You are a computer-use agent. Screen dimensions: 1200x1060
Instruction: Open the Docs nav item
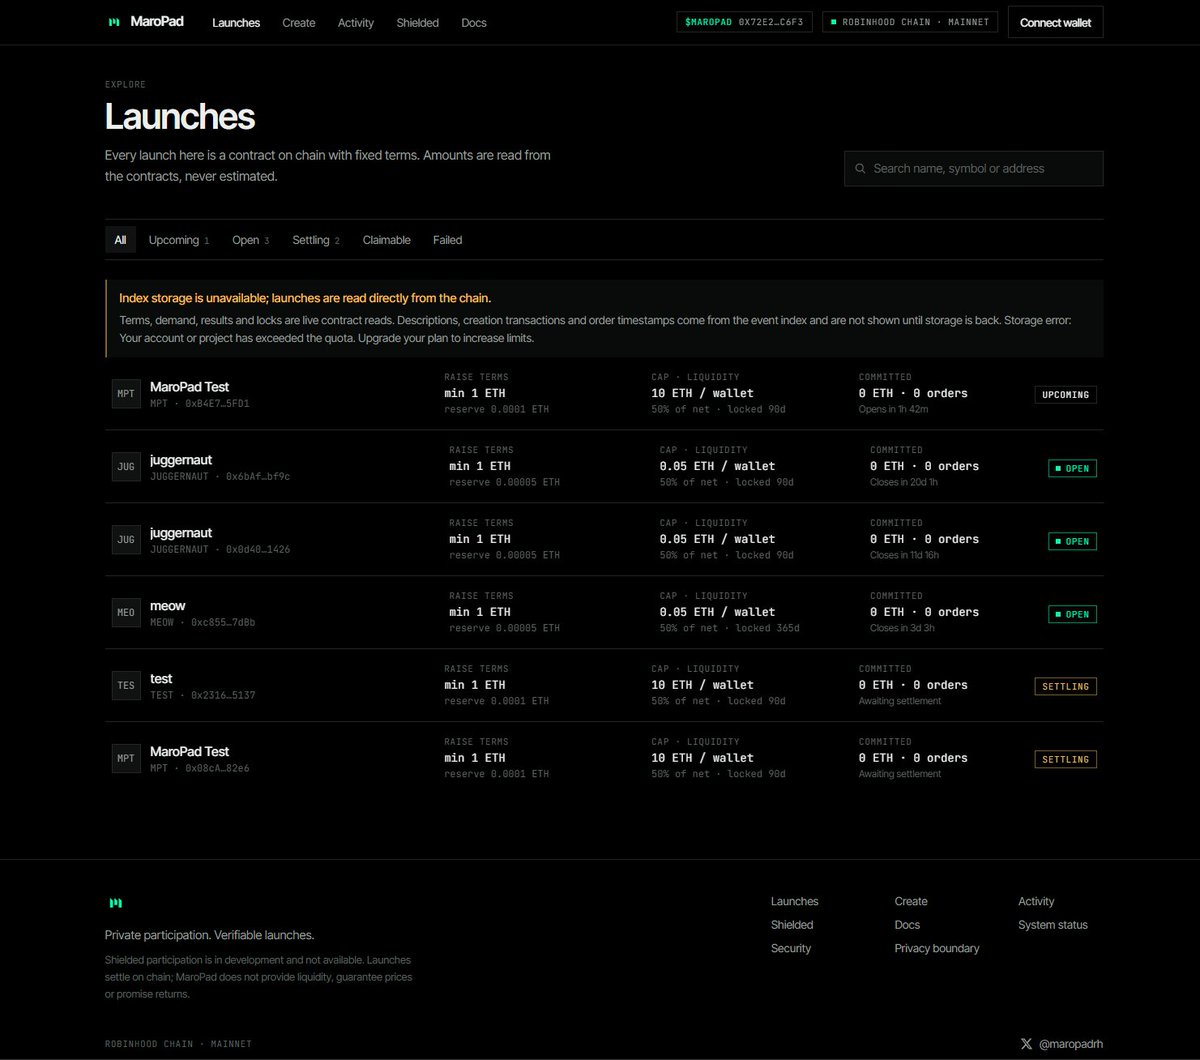point(474,22)
